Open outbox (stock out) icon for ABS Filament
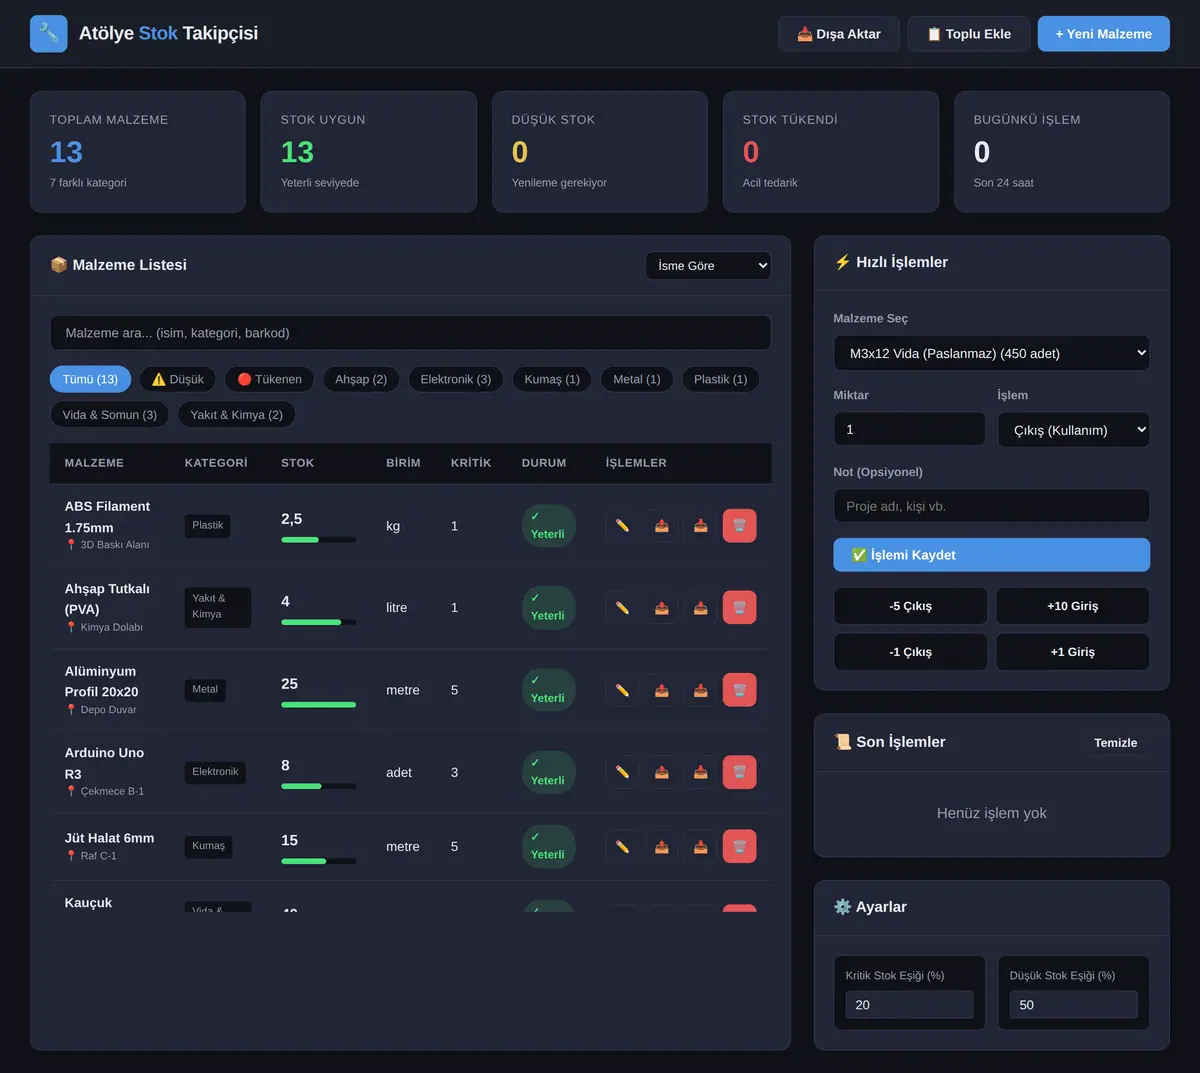 click(x=661, y=526)
